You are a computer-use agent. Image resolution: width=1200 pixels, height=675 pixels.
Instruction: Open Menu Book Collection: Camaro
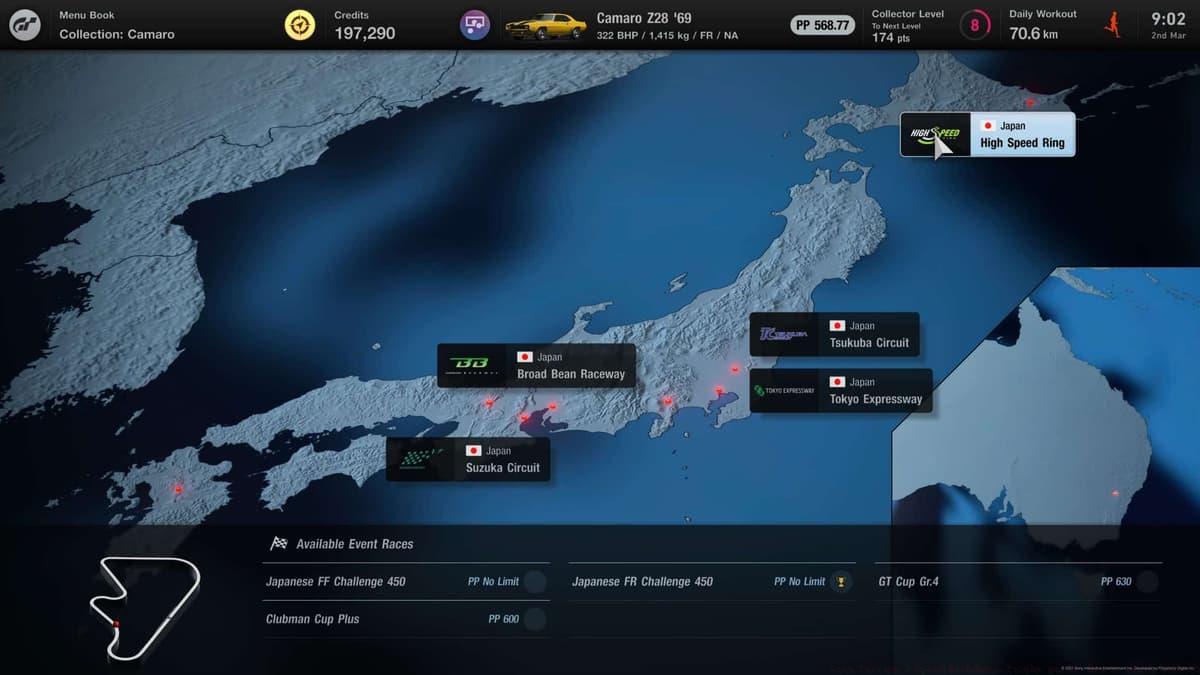pos(116,26)
